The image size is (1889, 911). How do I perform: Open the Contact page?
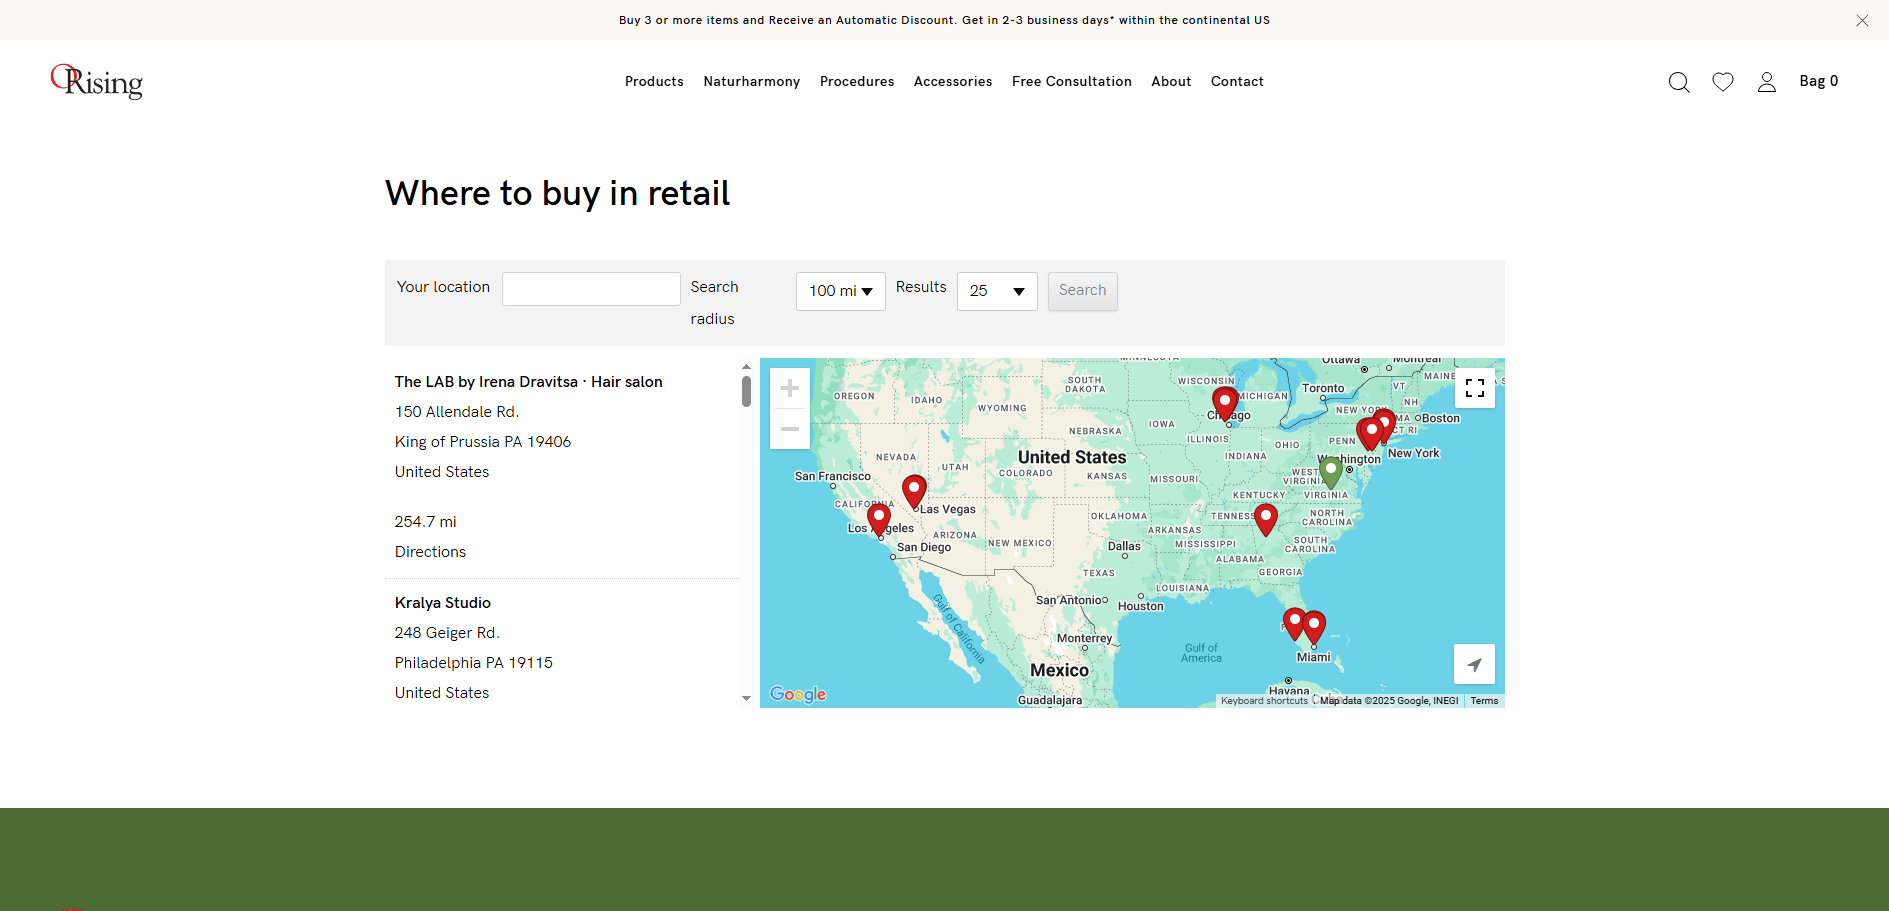pyautogui.click(x=1237, y=82)
